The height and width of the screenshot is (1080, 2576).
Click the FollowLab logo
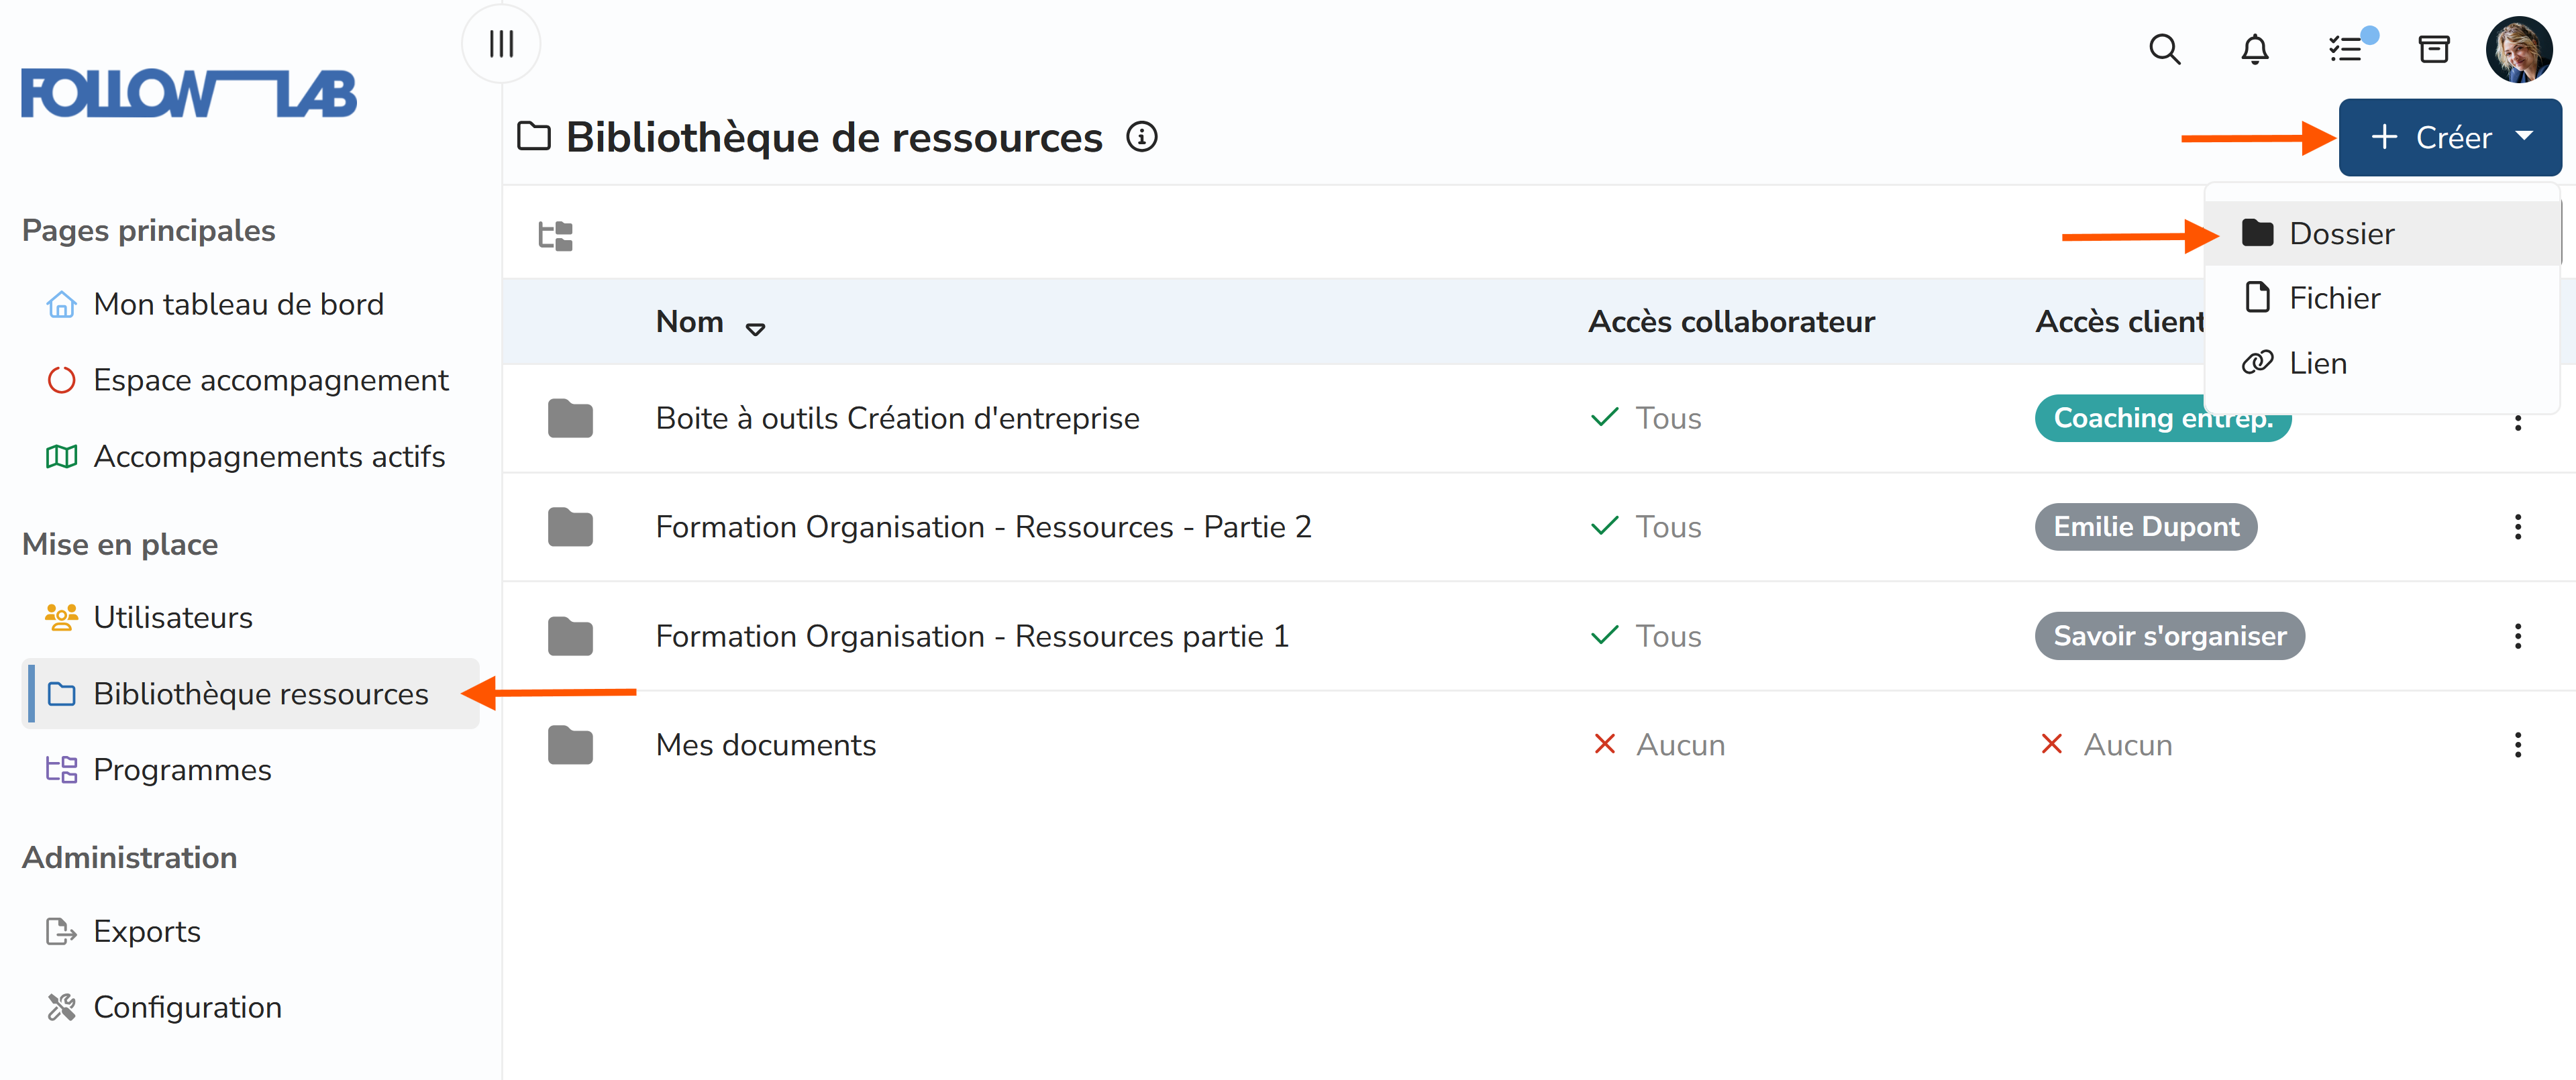tap(189, 93)
